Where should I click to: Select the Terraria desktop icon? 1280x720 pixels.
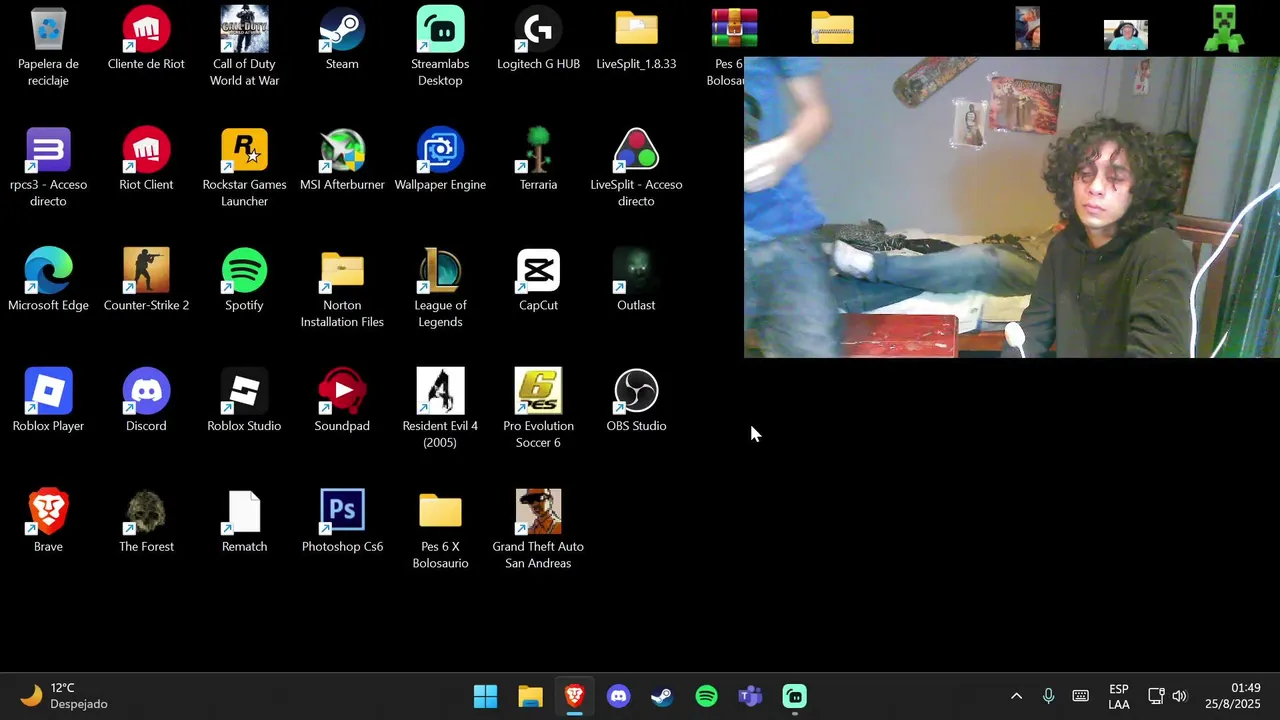pos(538,160)
